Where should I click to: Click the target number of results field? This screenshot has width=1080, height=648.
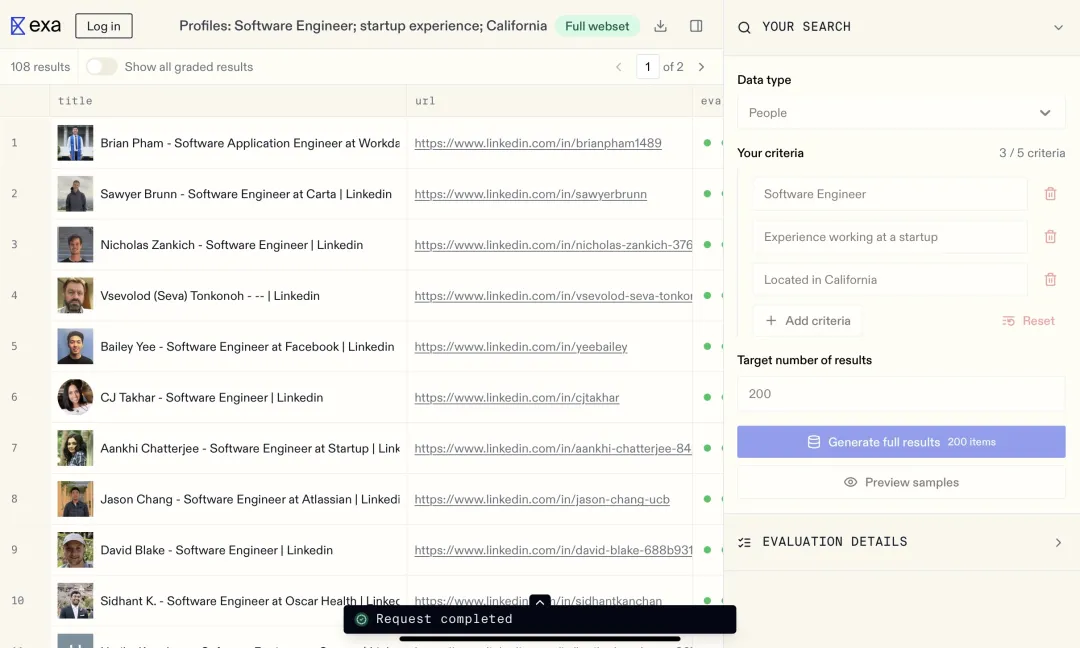coord(901,394)
